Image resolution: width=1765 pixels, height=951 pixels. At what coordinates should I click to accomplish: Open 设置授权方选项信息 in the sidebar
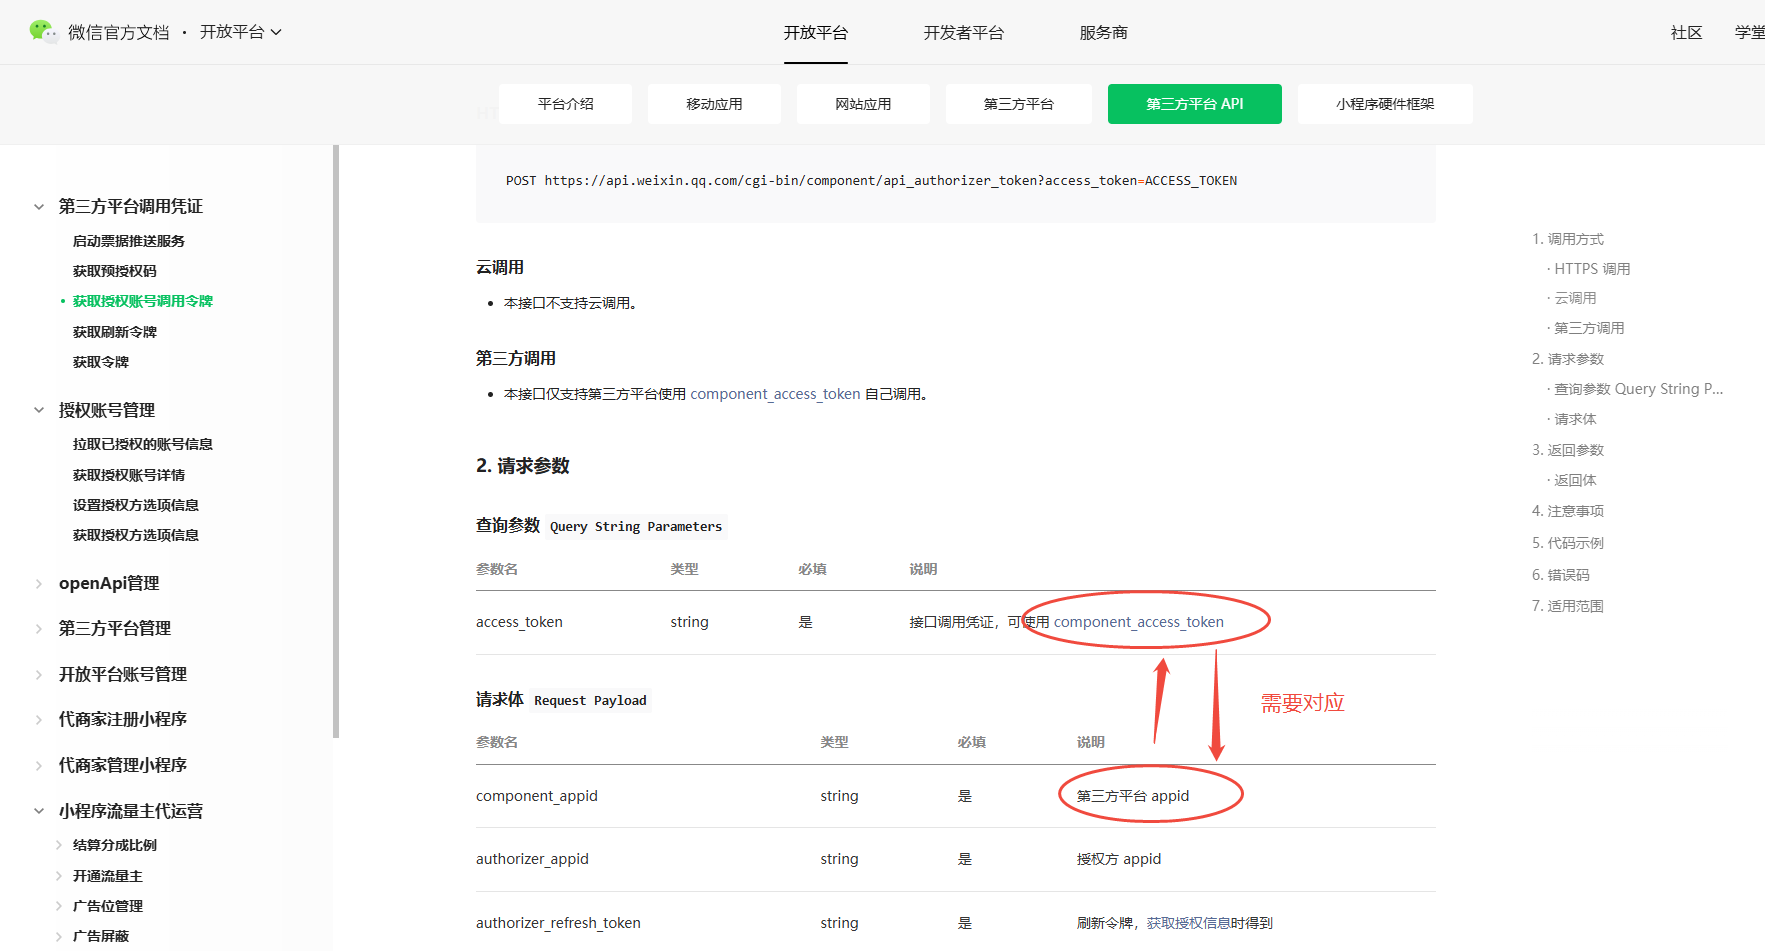[136, 505]
